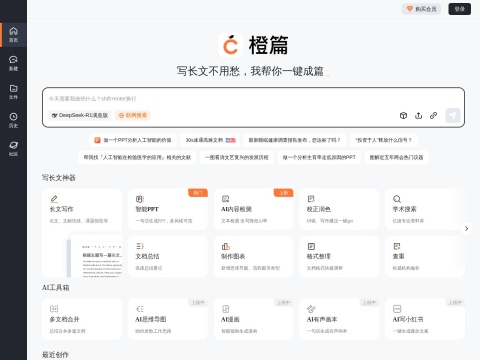Click the 多文档合并 card title
This screenshot has width=480, height=360.
pyautogui.click(x=64, y=319)
